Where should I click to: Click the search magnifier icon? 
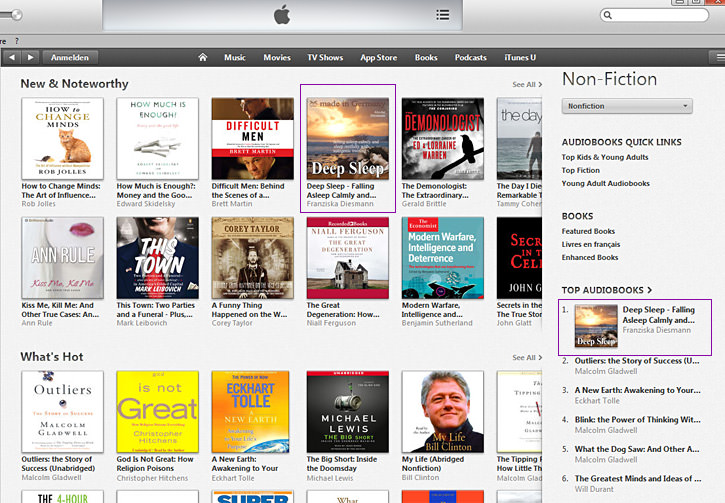608,15
